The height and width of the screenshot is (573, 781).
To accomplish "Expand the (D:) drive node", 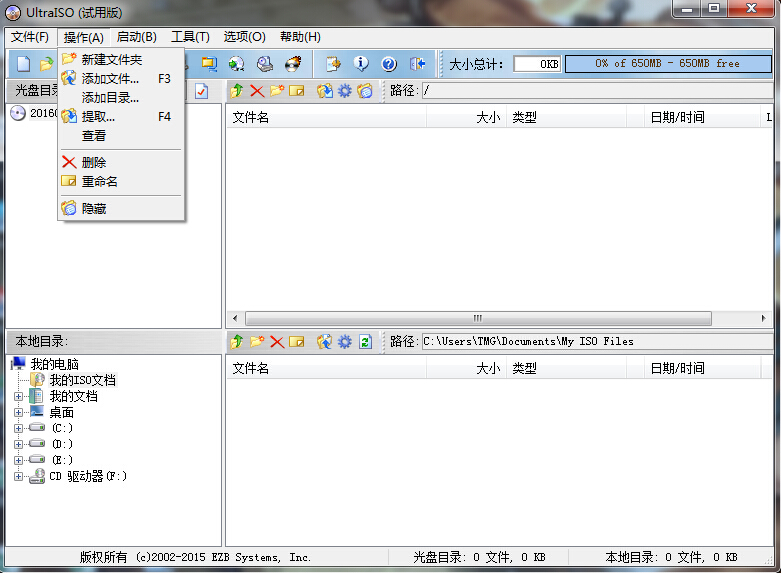I will coord(18,444).
